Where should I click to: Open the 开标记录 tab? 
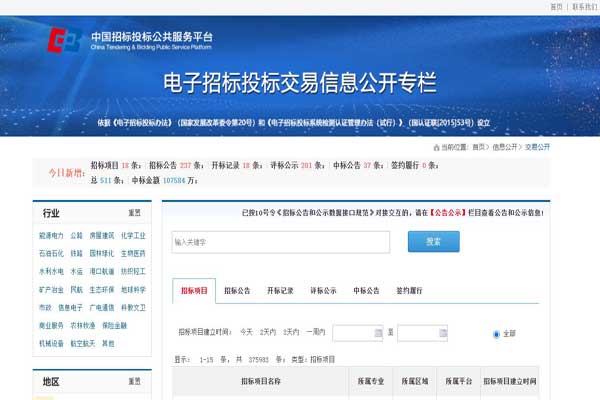tap(280, 291)
